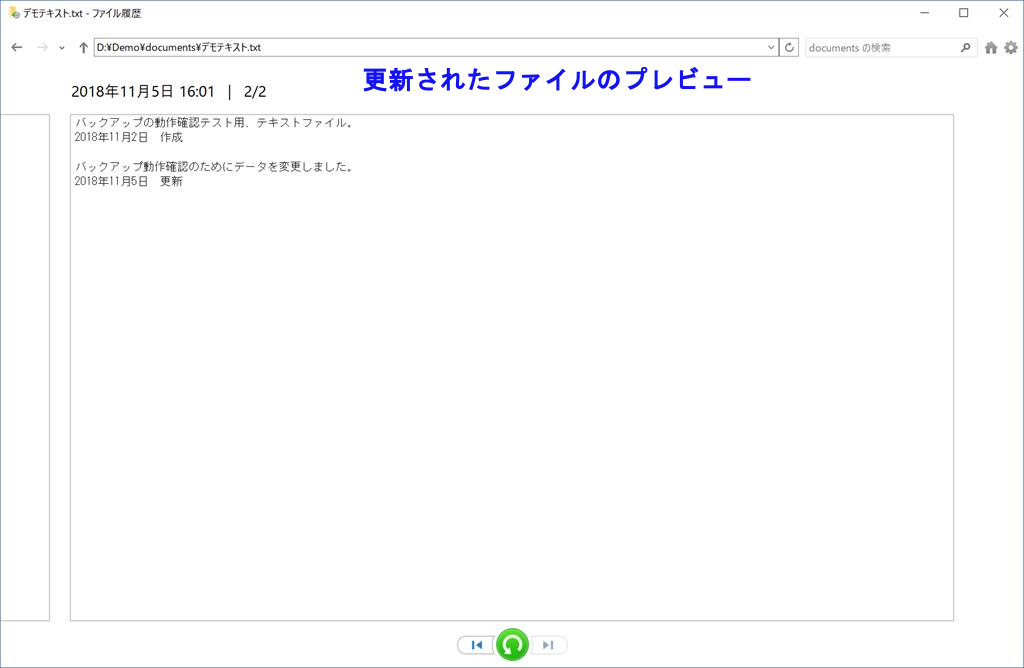Viewport: 1024px width, 668px height.
Task: Open the settings gear menu
Action: (1010, 47)
